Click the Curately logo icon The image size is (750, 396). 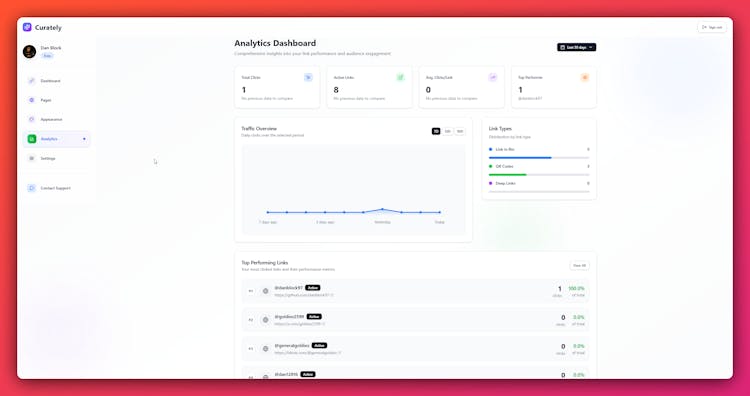pyautogui.click(x=27, y=27)
